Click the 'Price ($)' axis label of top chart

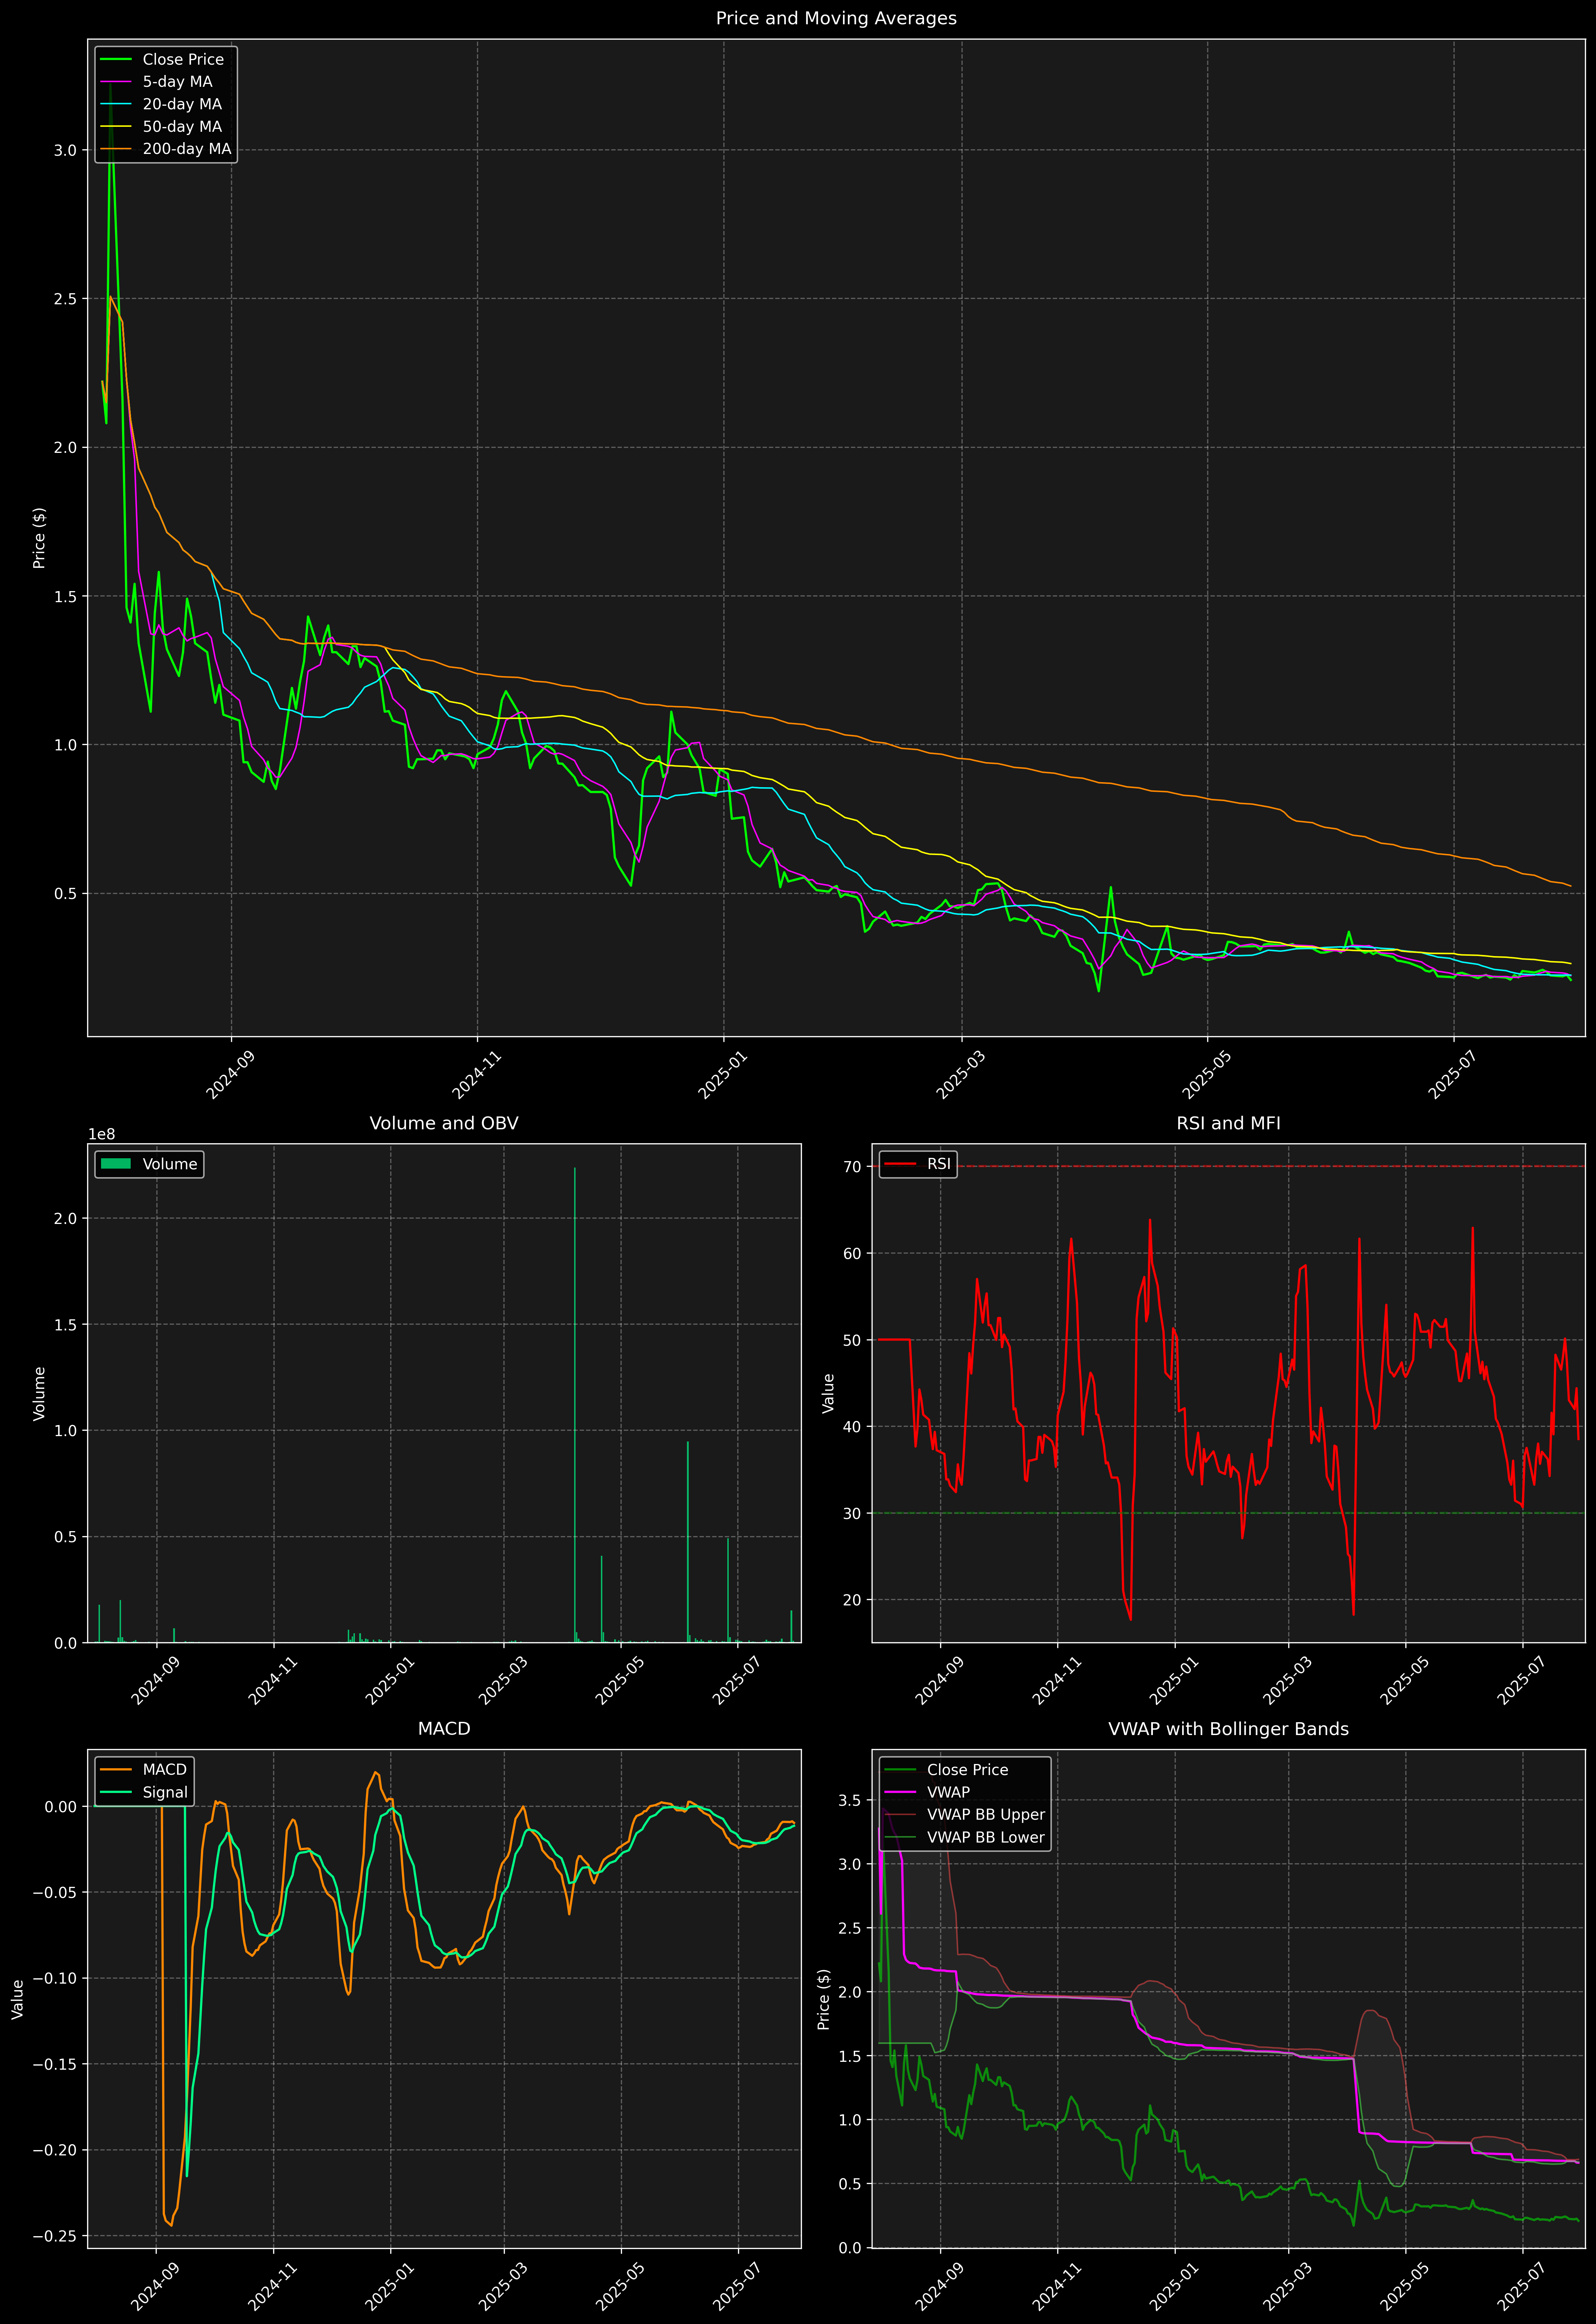pyautogui.click(x=39, y=538)
